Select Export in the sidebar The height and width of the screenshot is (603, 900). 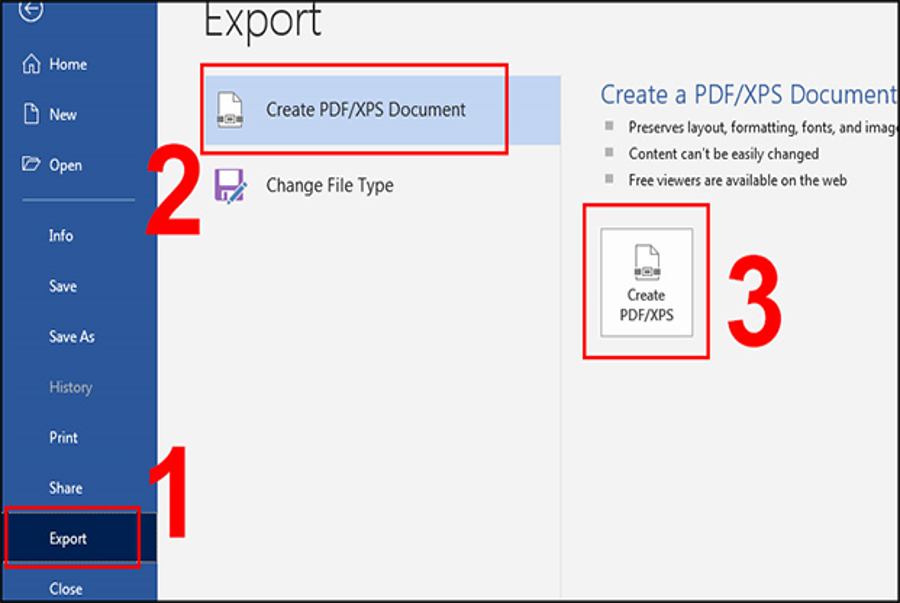[x=68, y=539]
